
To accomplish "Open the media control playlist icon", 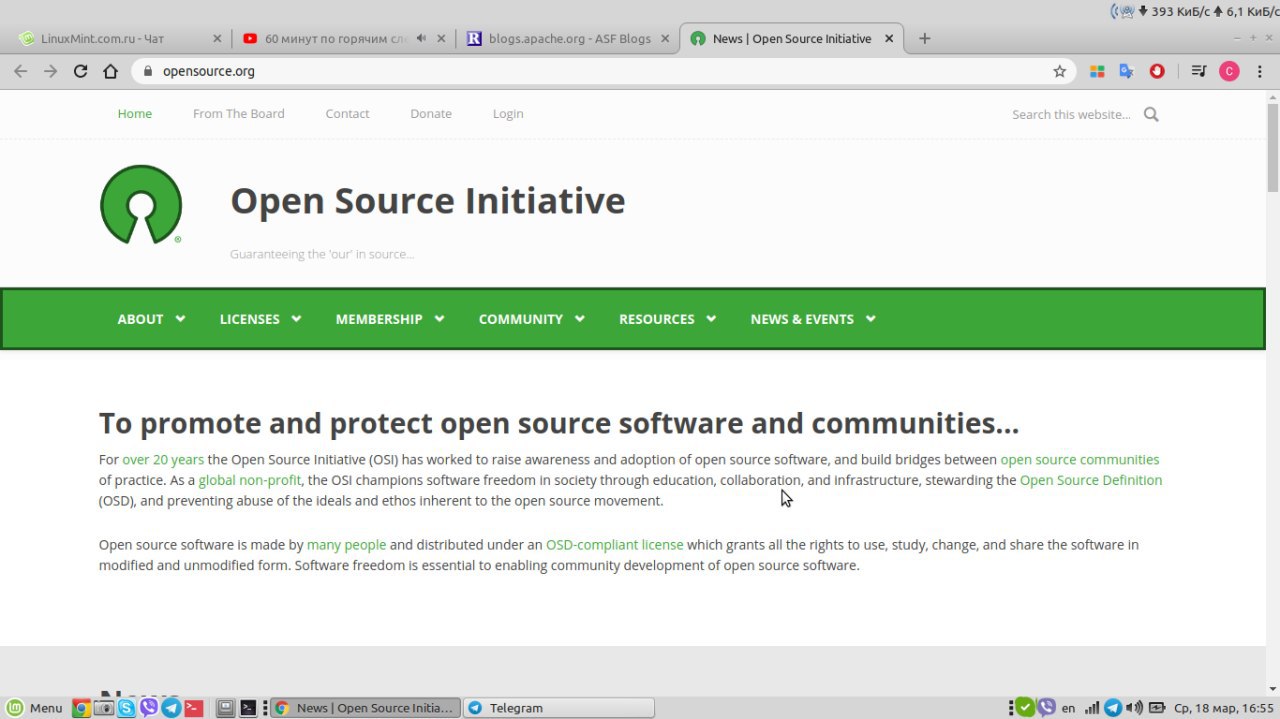I will coord(1198,71).
